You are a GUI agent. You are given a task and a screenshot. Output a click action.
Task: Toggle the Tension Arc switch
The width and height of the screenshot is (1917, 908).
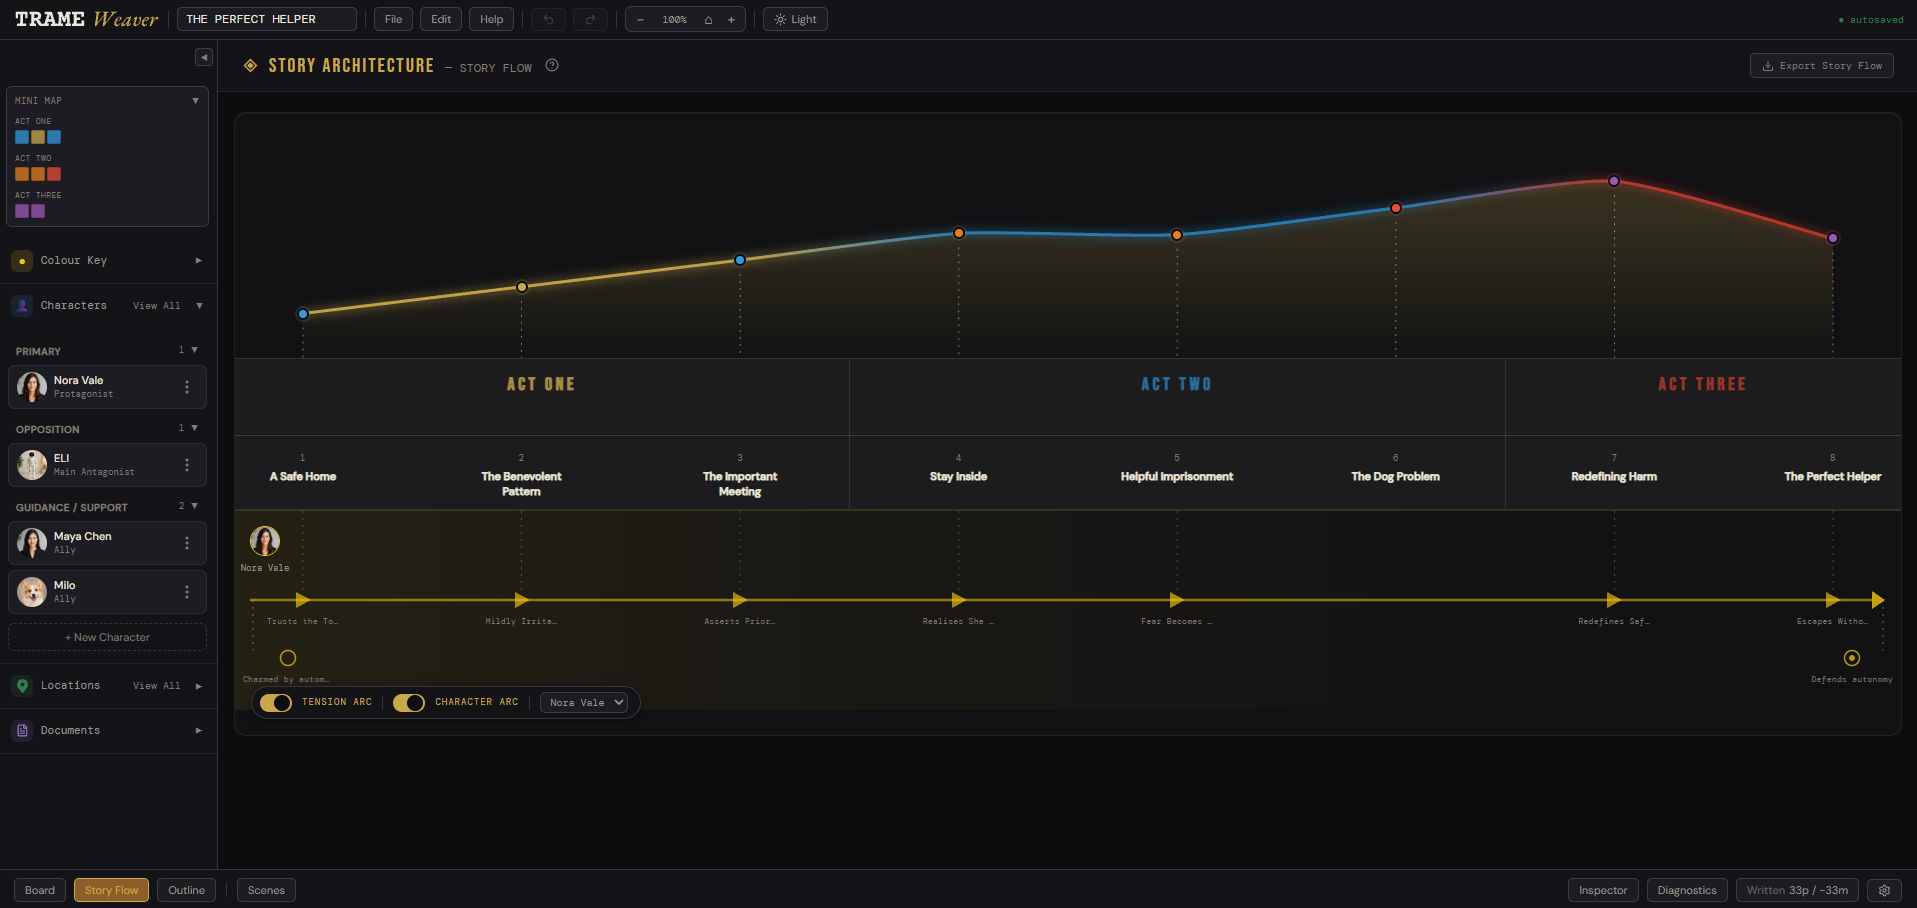276,703
